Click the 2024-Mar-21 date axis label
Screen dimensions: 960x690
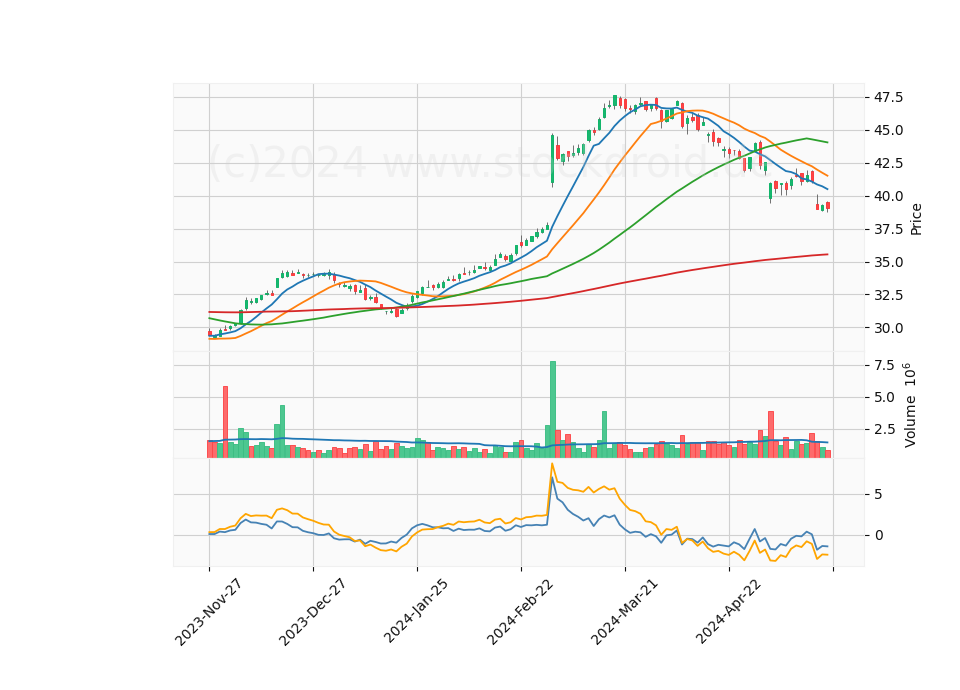pos(624,611)
